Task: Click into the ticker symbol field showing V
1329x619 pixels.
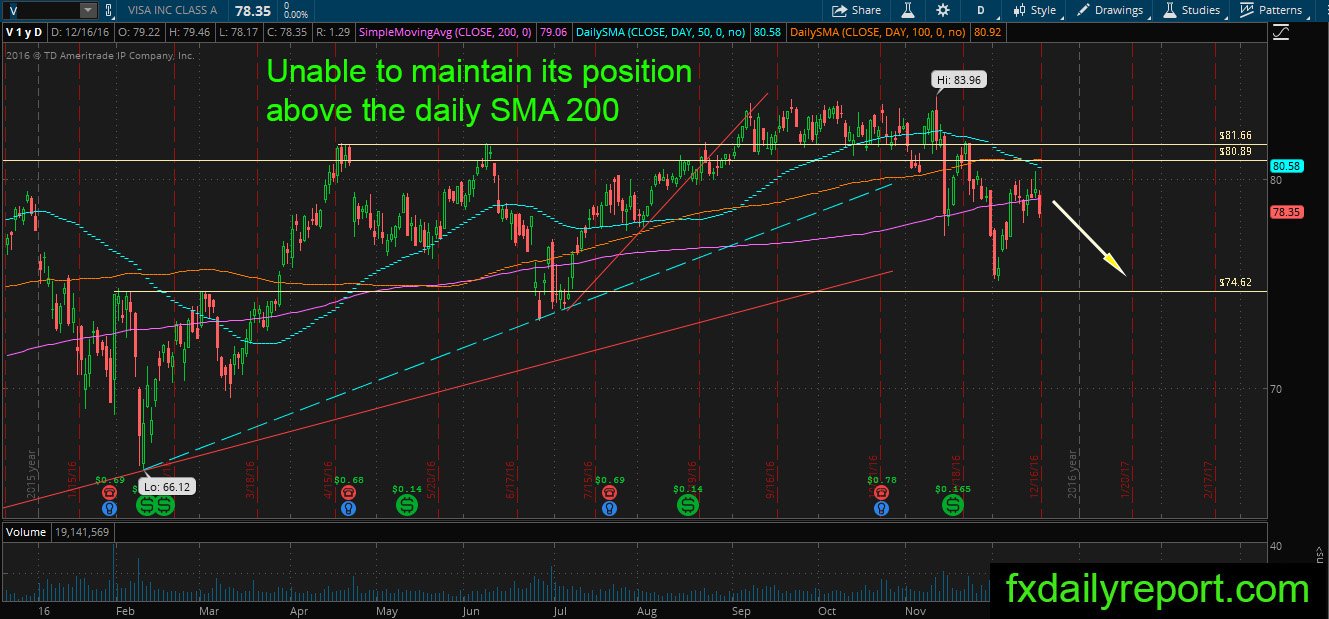Action: pos(40,10)
